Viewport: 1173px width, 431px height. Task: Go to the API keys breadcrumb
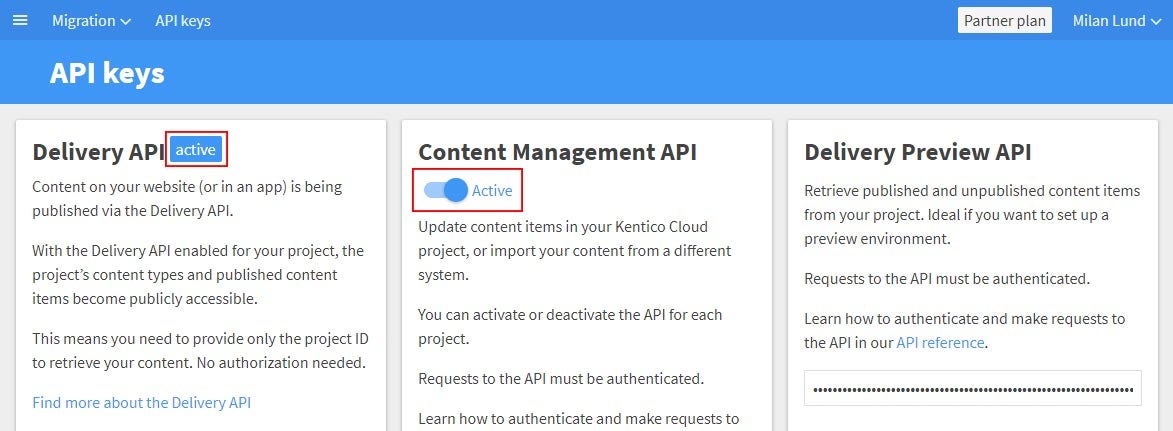tap(183, 21)
